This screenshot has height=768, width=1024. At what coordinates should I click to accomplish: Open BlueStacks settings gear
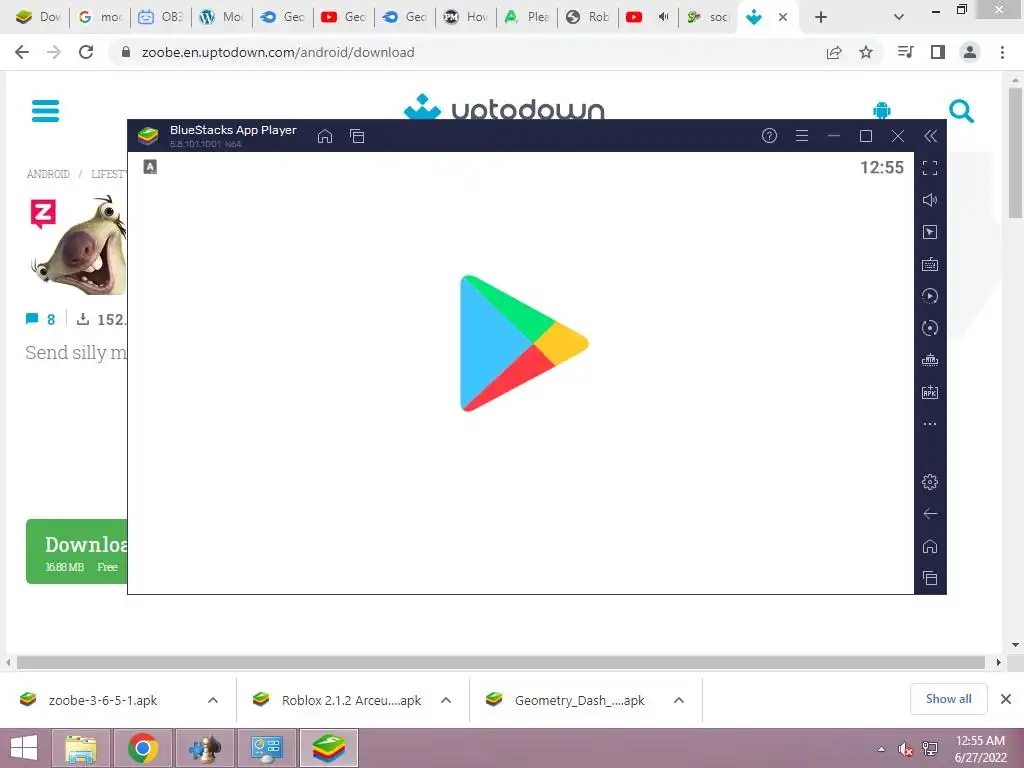[930, 482]
